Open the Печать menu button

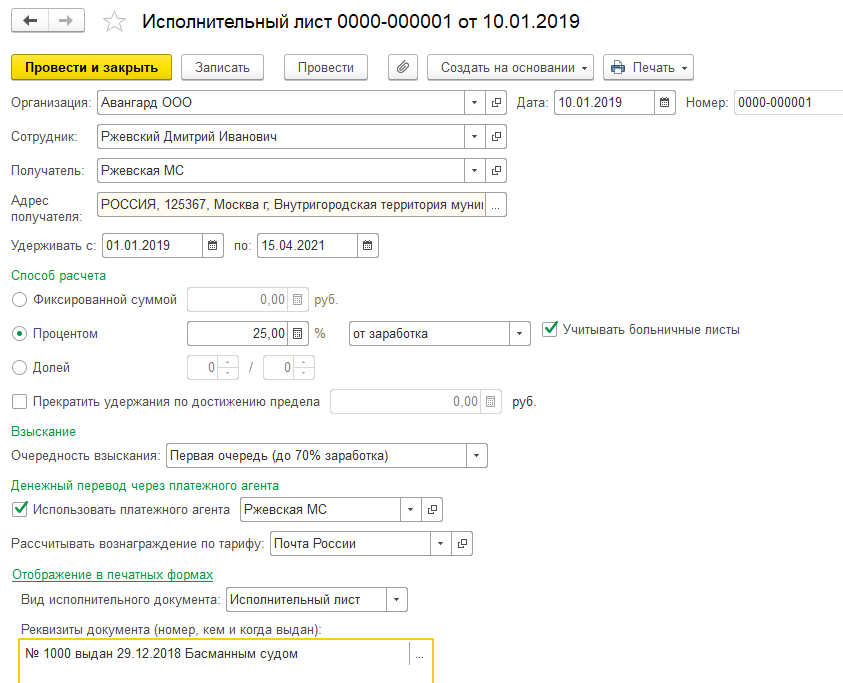coord(648,67)
